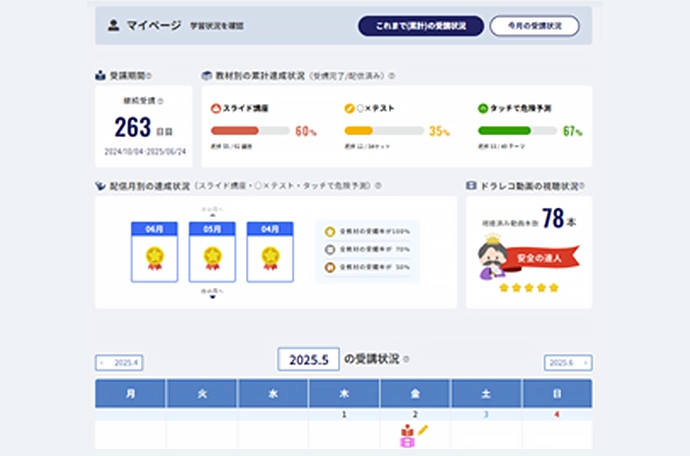Click calendar date 1
The image size is (690, 456).
click(x=344, y=415)
